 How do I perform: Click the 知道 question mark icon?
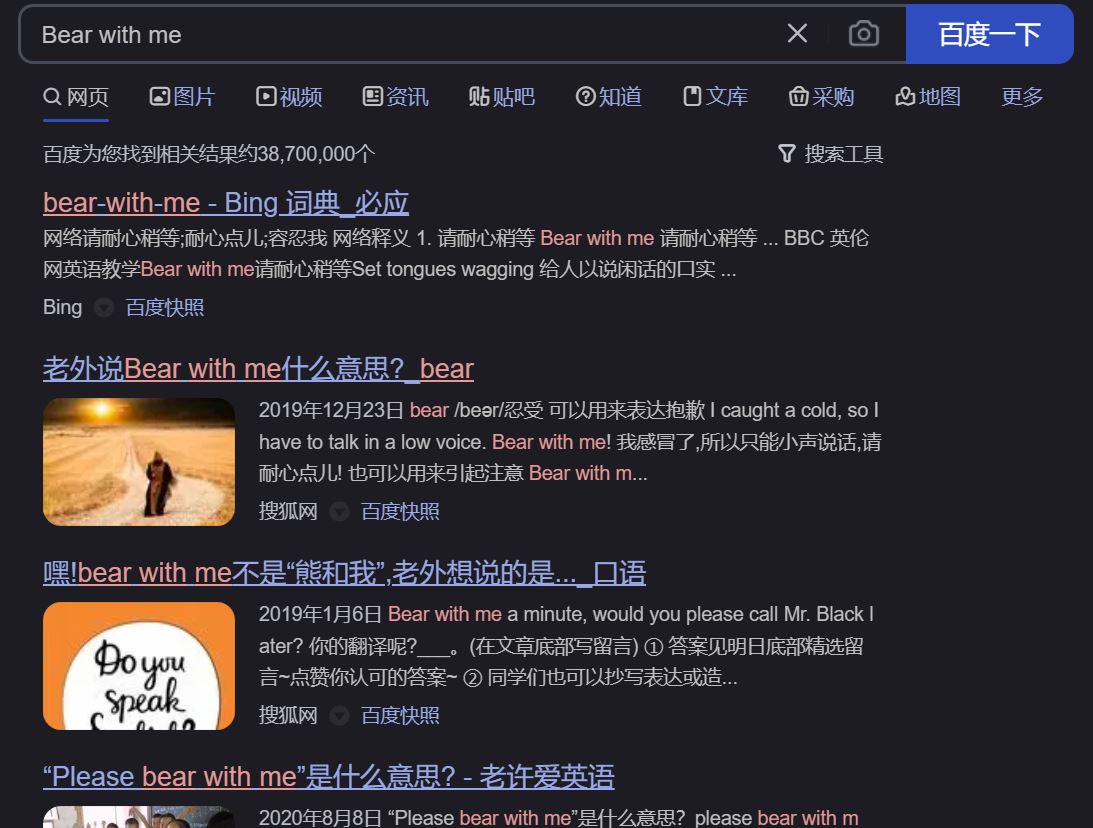(x=586, y=96)
